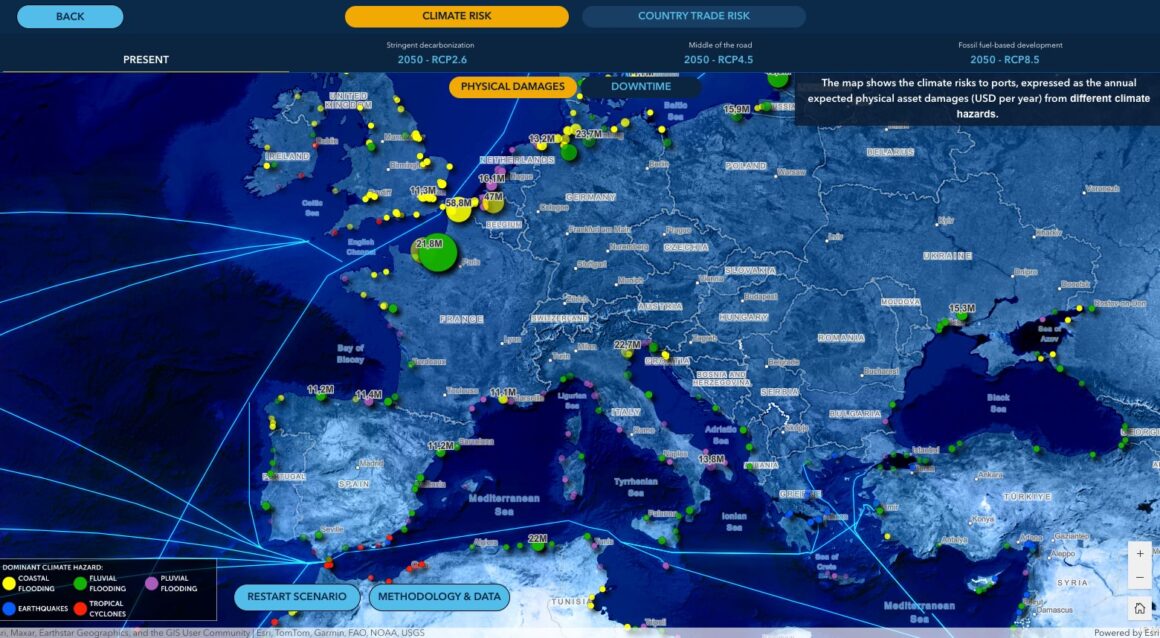
Task: Click the 22M port marker near Algiers
Action: (538, 547)
